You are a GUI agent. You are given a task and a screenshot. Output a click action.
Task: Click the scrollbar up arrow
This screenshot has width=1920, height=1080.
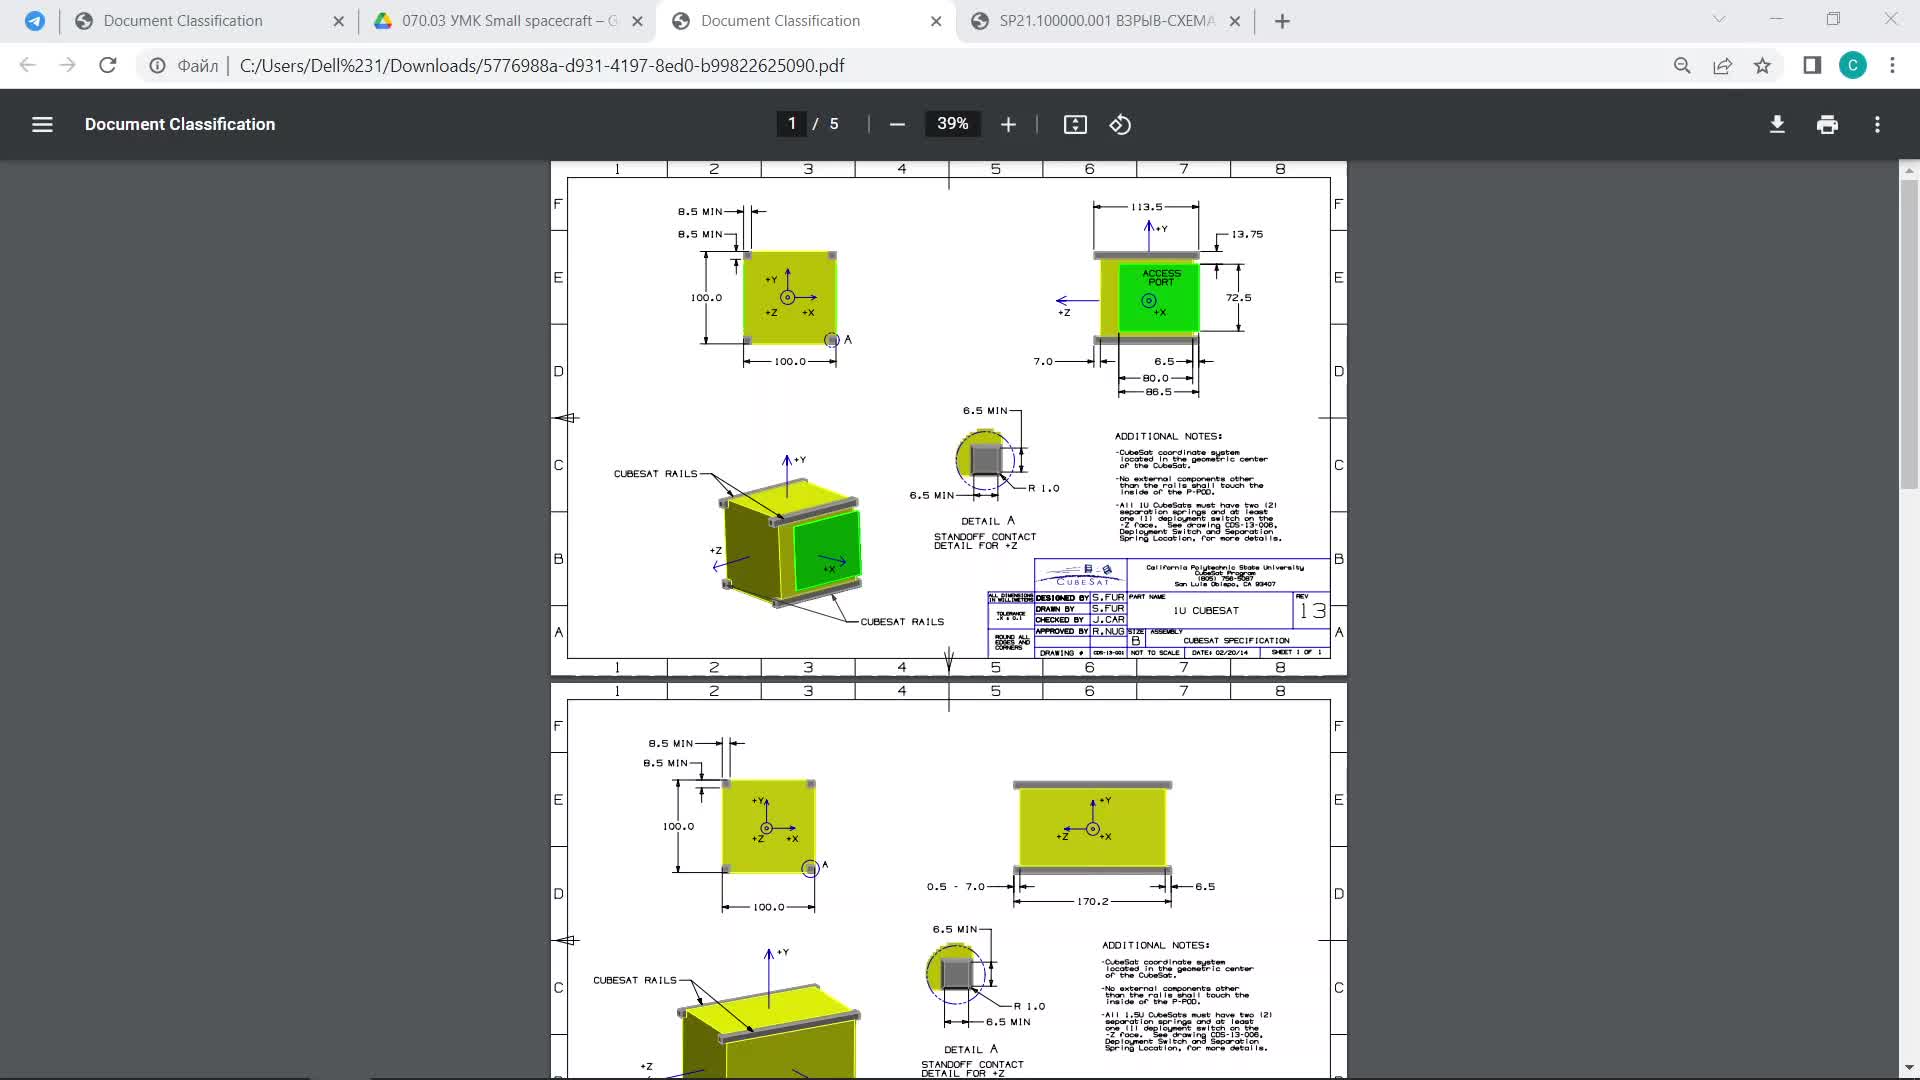pos(1909,171)
